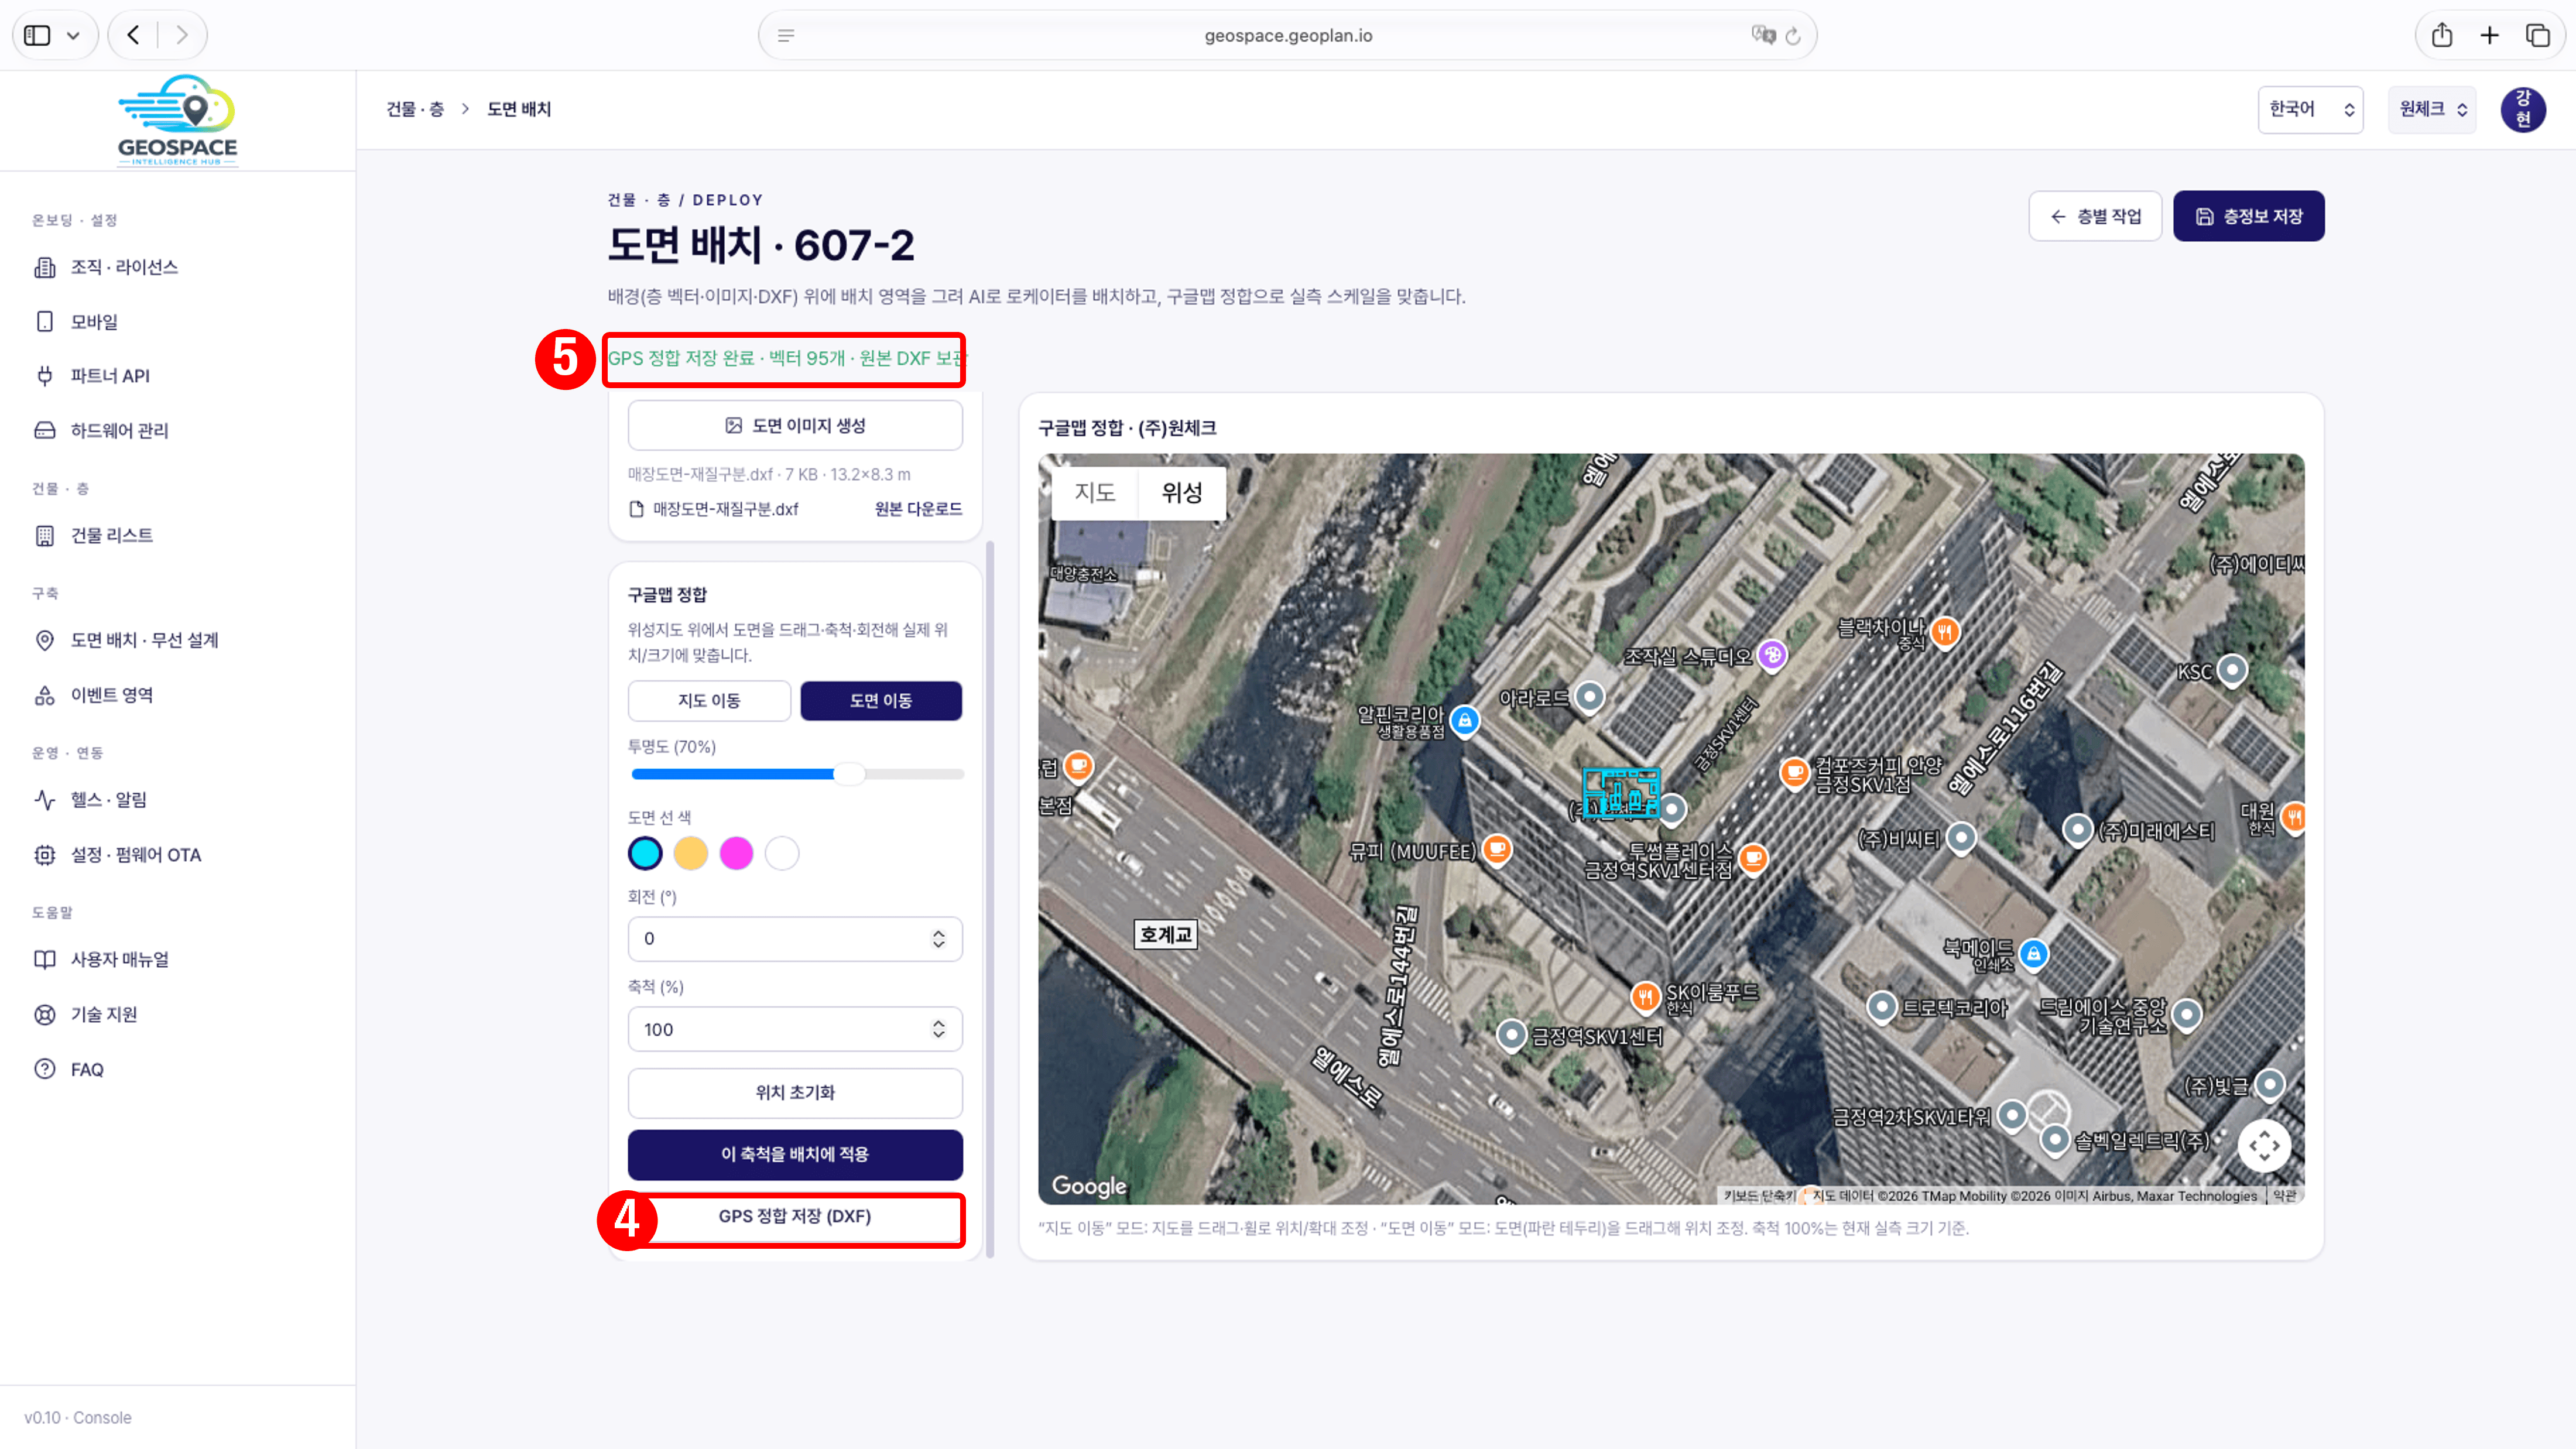Screen dimensions: 2576x1449
Task: Click the browser share icon
Action: coord(2442,35)
